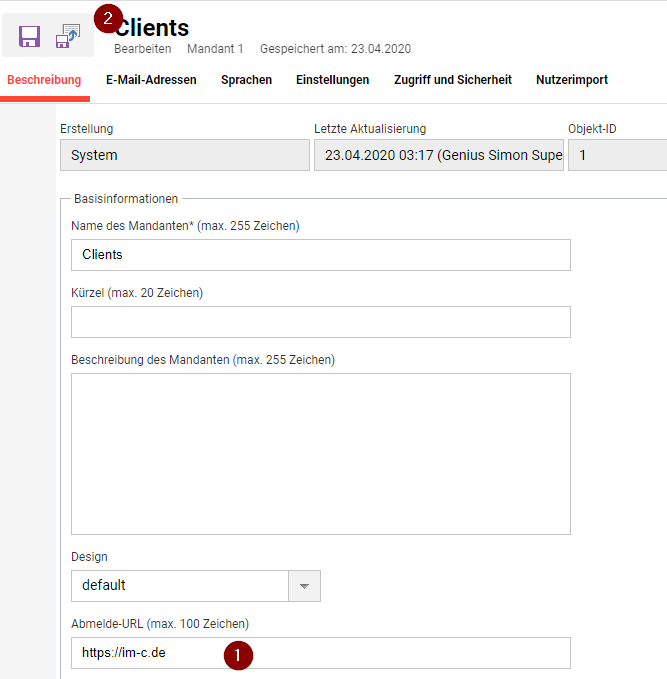This screenshot has width=667, height=679.
Task: Click the save and close icon
Action: point(67,36)
